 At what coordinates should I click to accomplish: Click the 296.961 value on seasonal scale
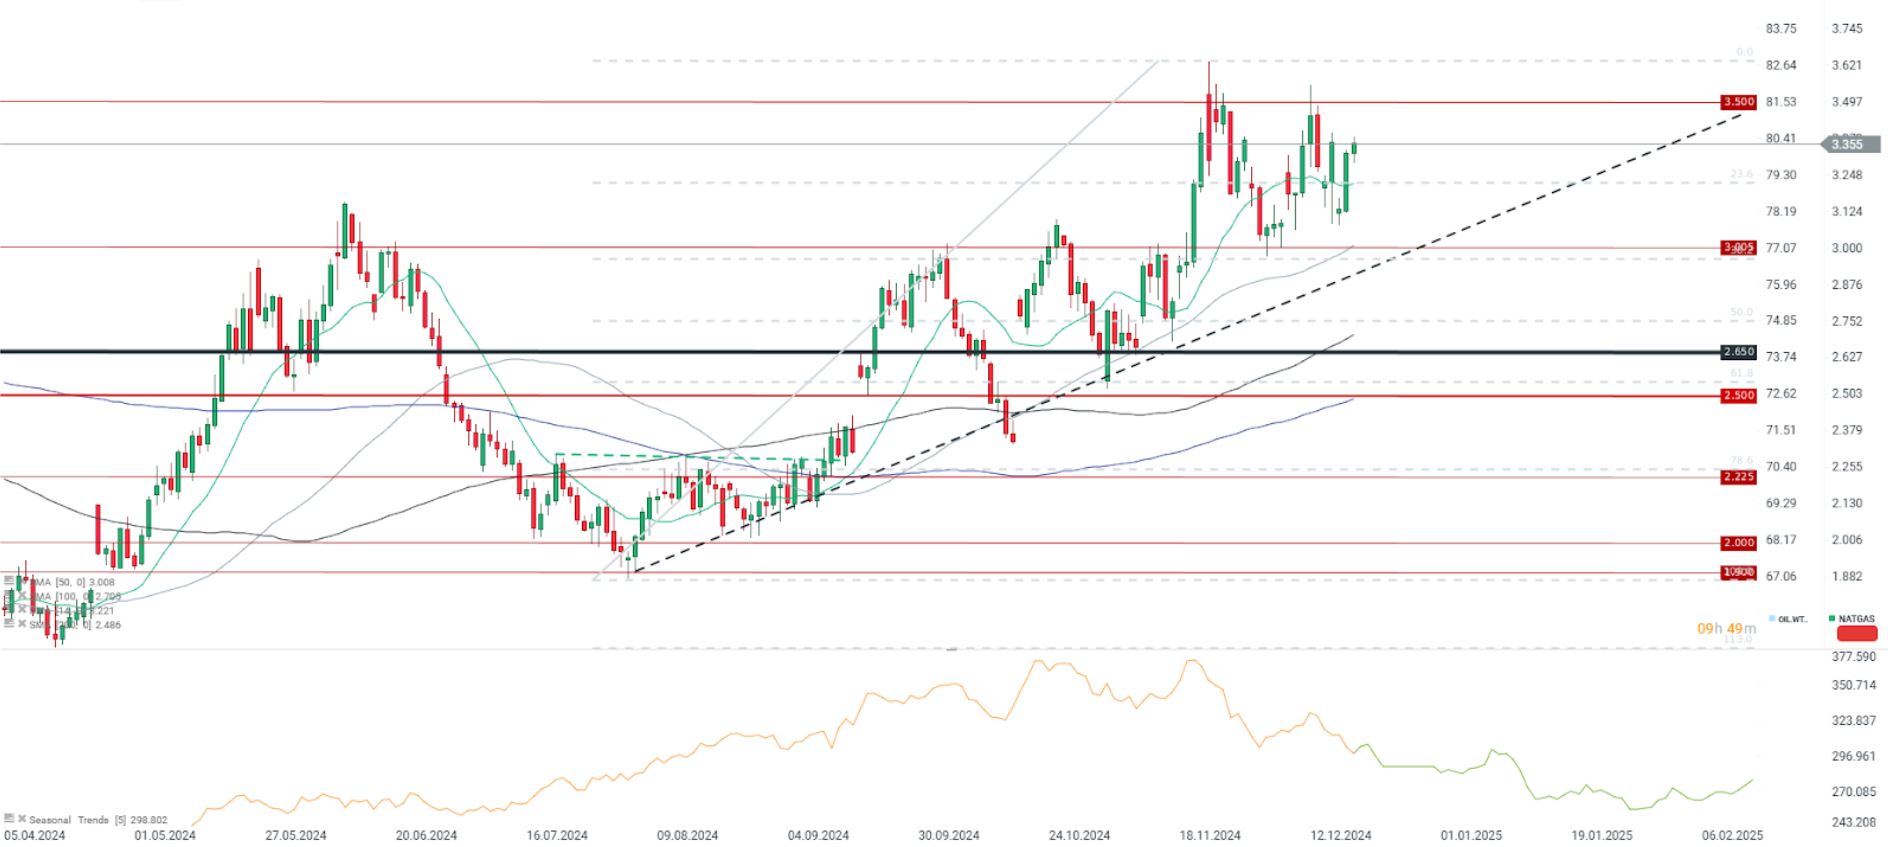[1853, 756]
